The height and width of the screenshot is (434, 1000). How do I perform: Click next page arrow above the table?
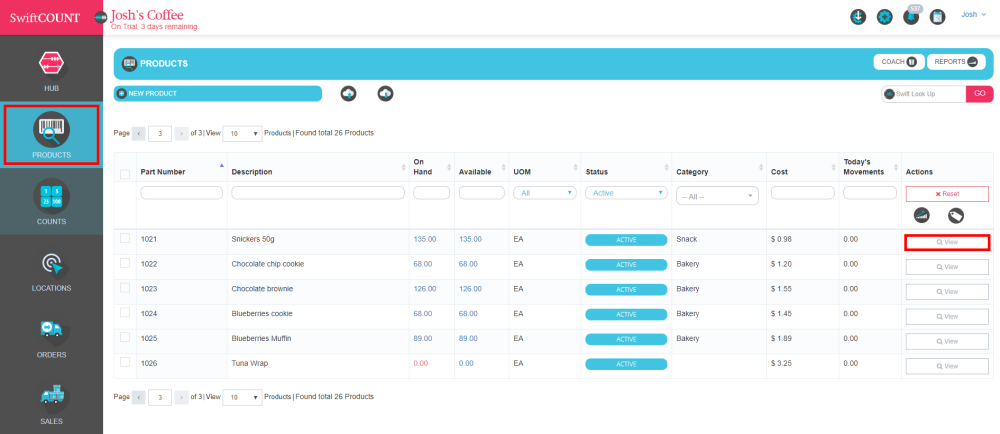pos(181,133)
